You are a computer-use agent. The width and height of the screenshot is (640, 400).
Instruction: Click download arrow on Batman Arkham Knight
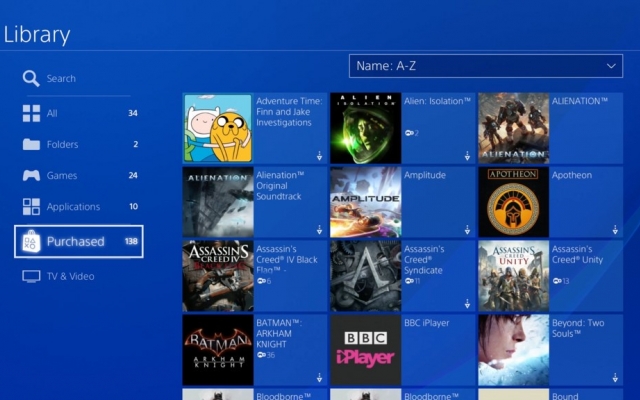point(319,378)
